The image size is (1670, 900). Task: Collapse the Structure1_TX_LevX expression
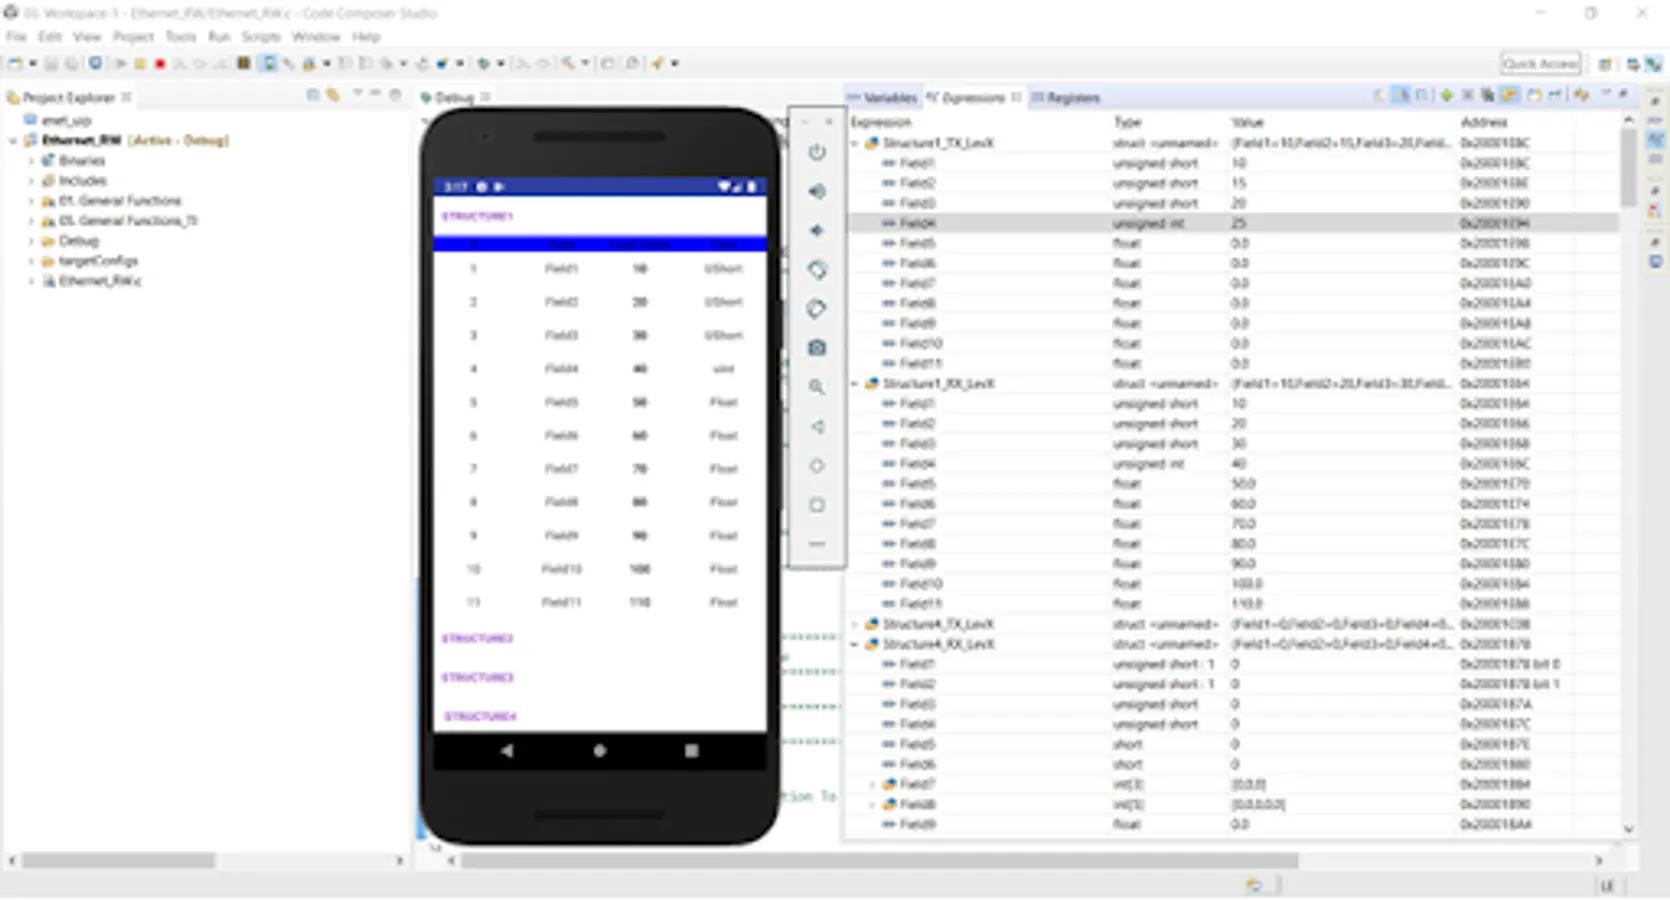tap(855, 143)
